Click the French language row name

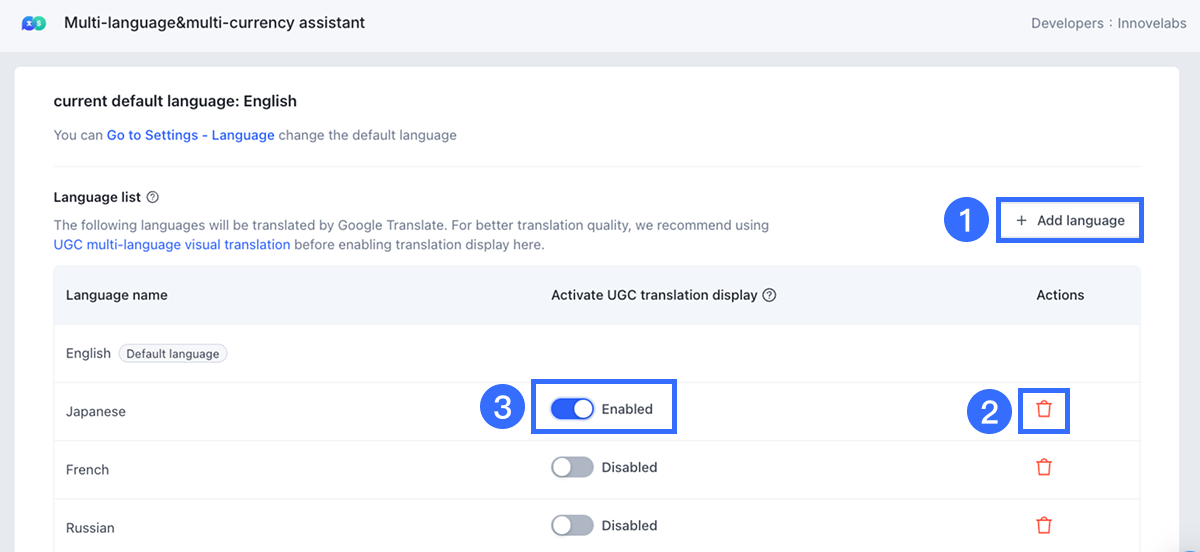coord(88,469)
